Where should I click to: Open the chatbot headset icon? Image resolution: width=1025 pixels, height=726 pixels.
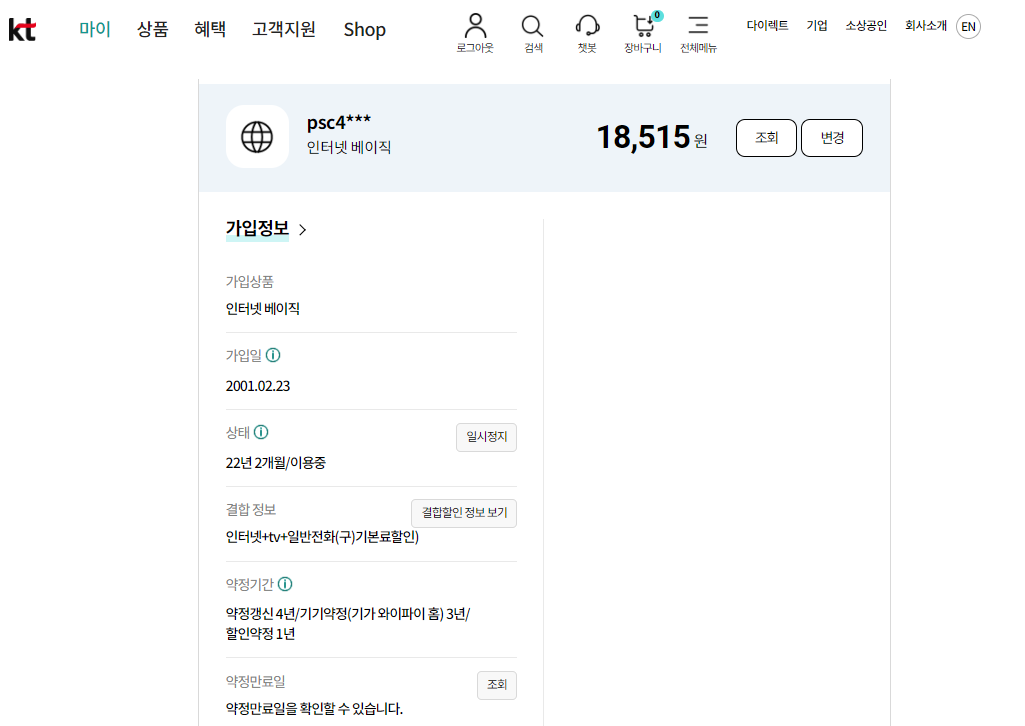click(x=587, y=27)
